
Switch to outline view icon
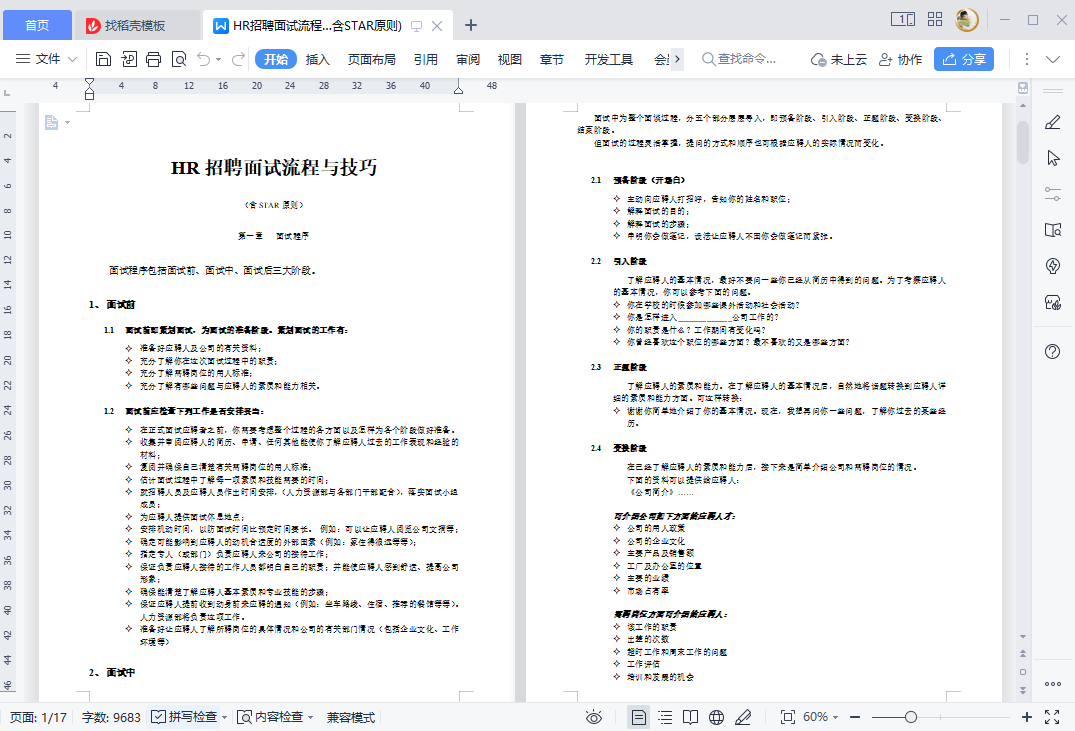pyautogui.click(x=665, y=717)
